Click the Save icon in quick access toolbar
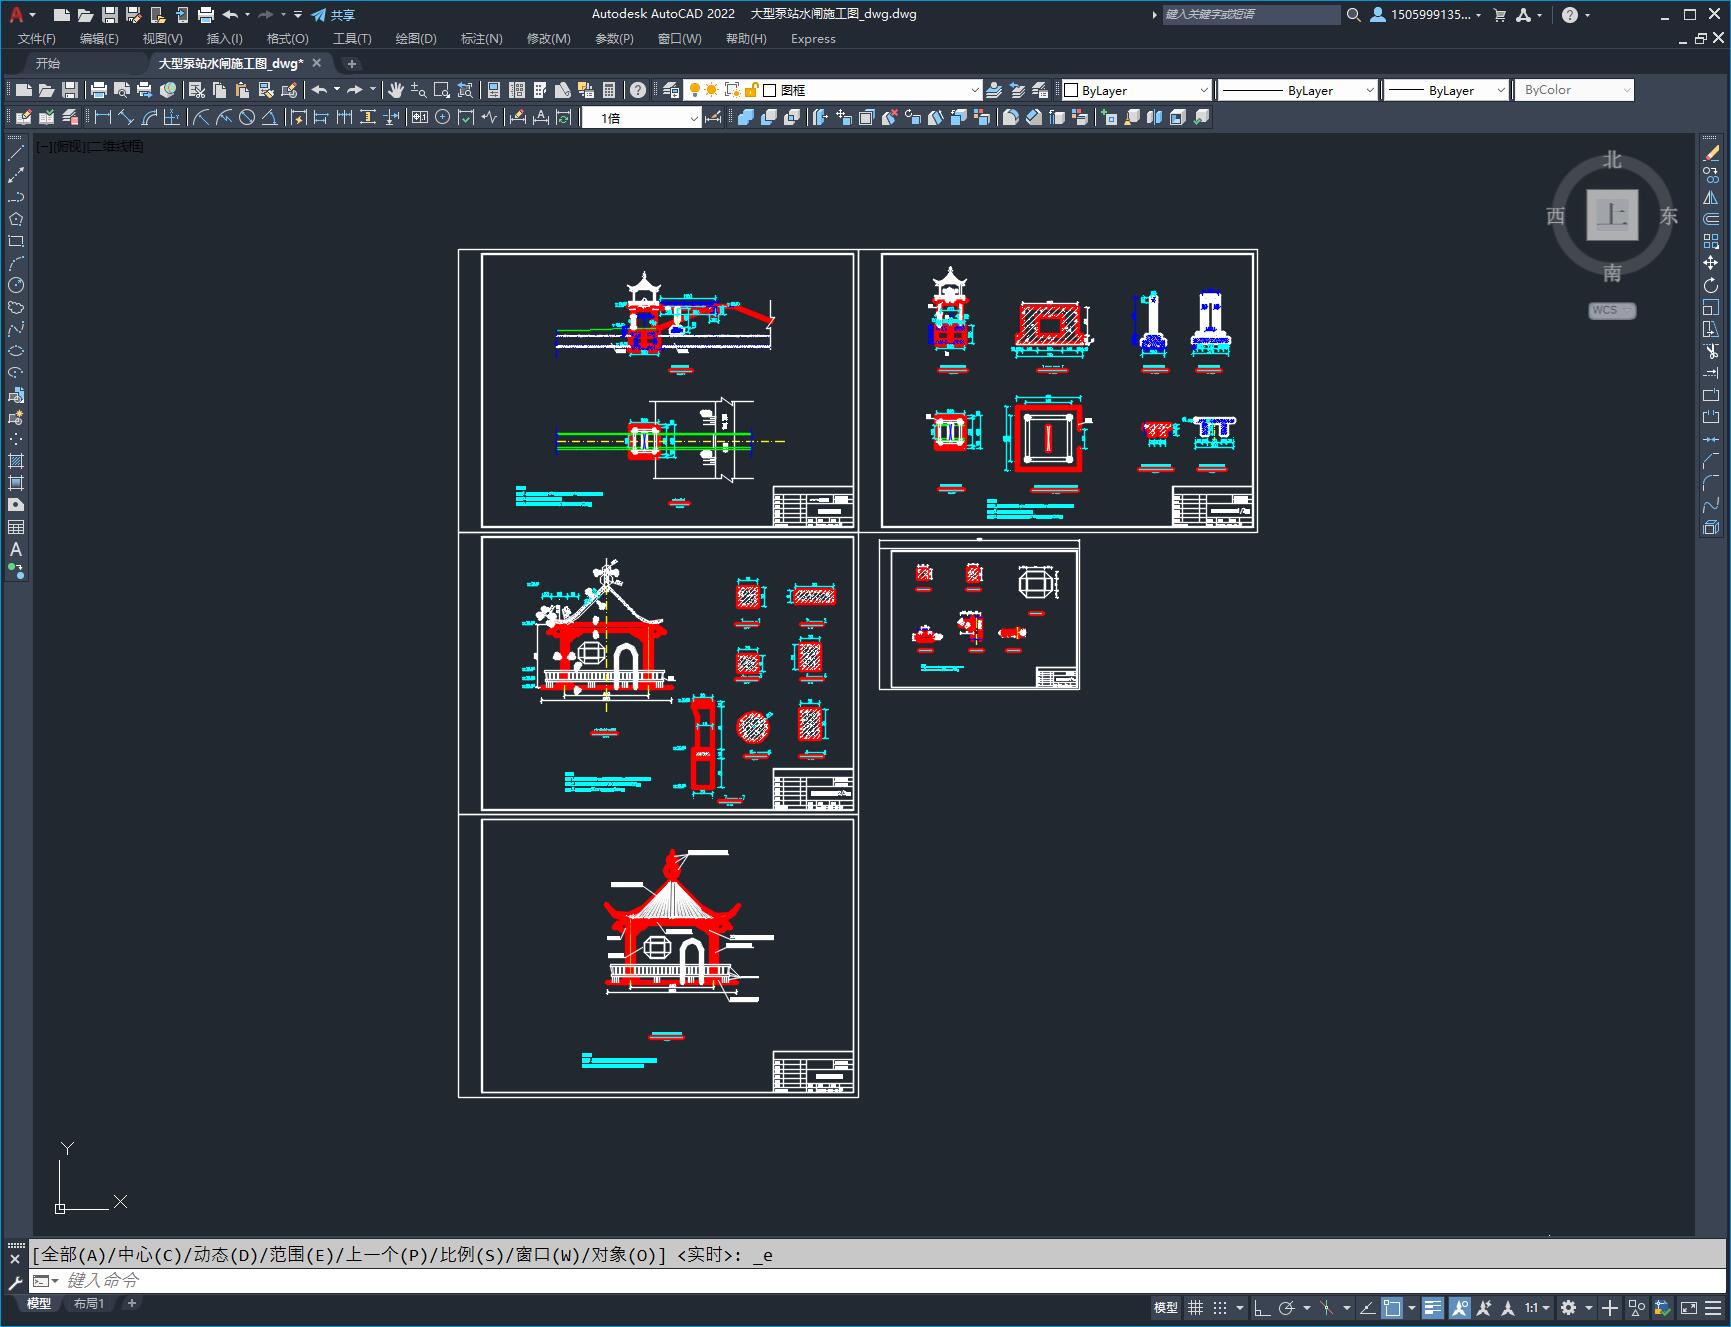Viewport: 1731px width, 1327px height. (110, 15)
